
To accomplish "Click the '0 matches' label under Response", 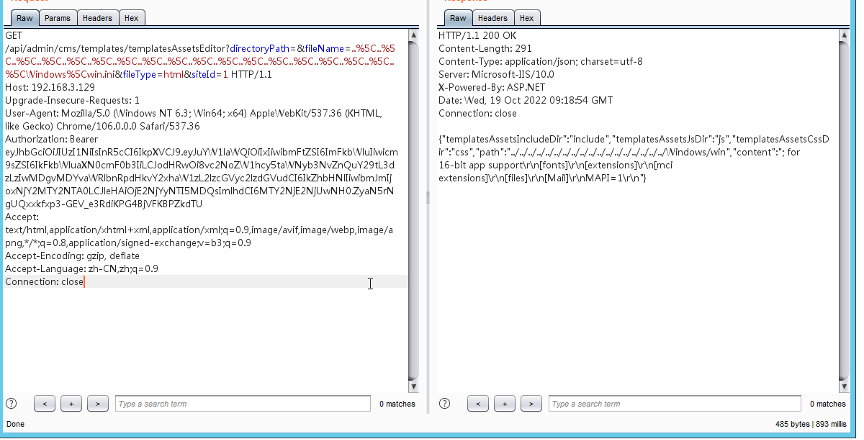I will click(x=828, y=404).
